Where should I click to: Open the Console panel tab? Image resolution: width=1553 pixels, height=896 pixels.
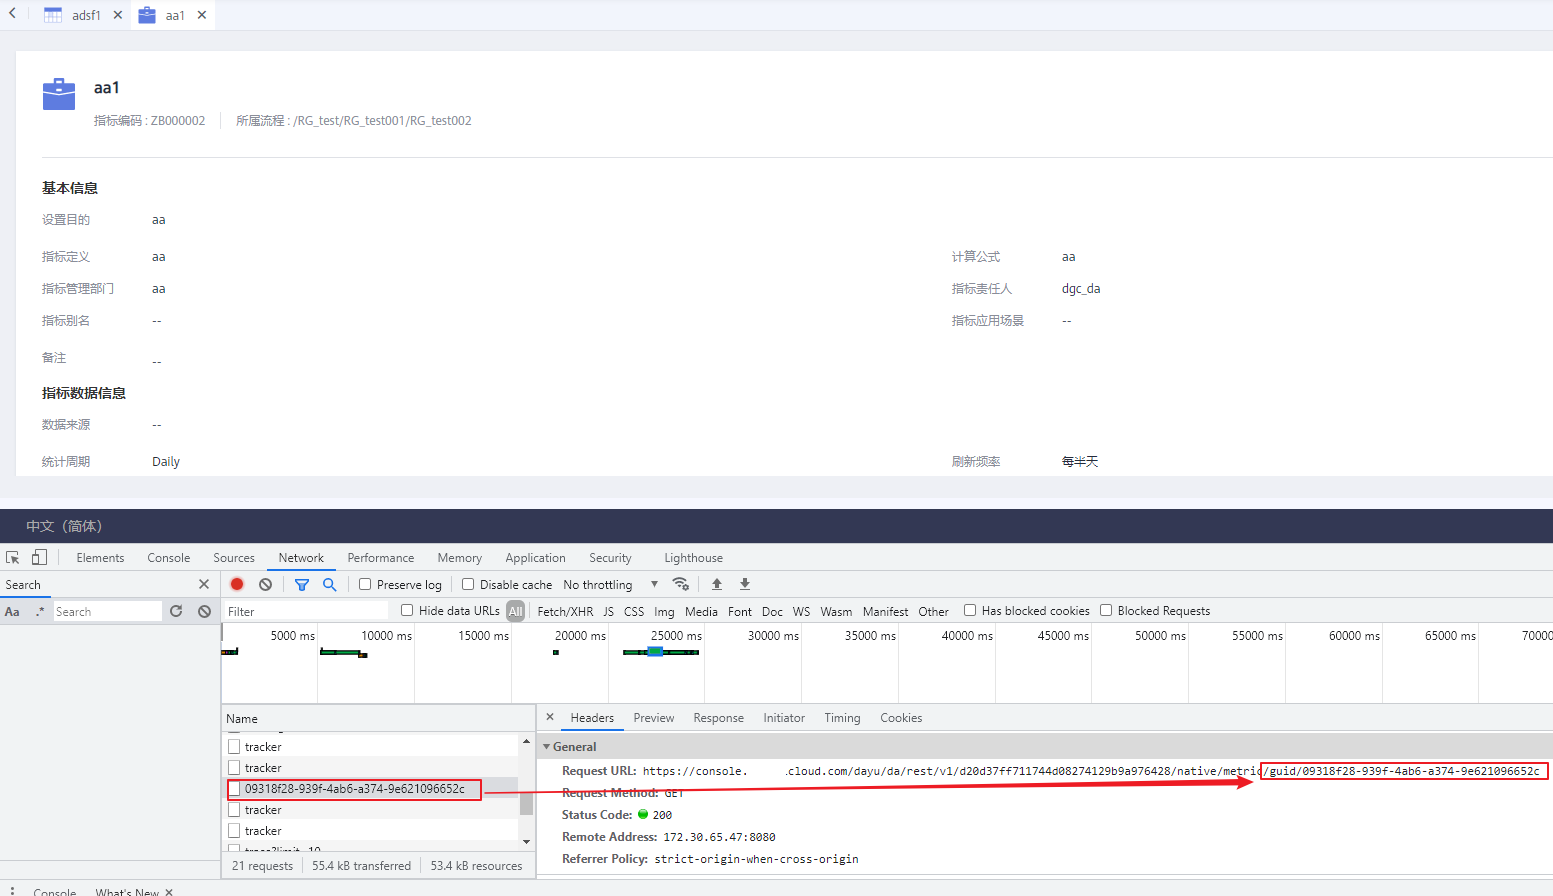pos(169,558)
